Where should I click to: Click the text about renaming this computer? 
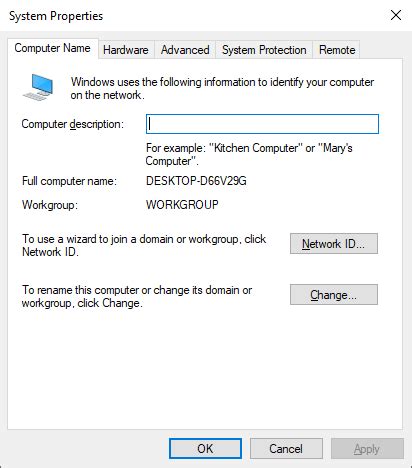137,296
